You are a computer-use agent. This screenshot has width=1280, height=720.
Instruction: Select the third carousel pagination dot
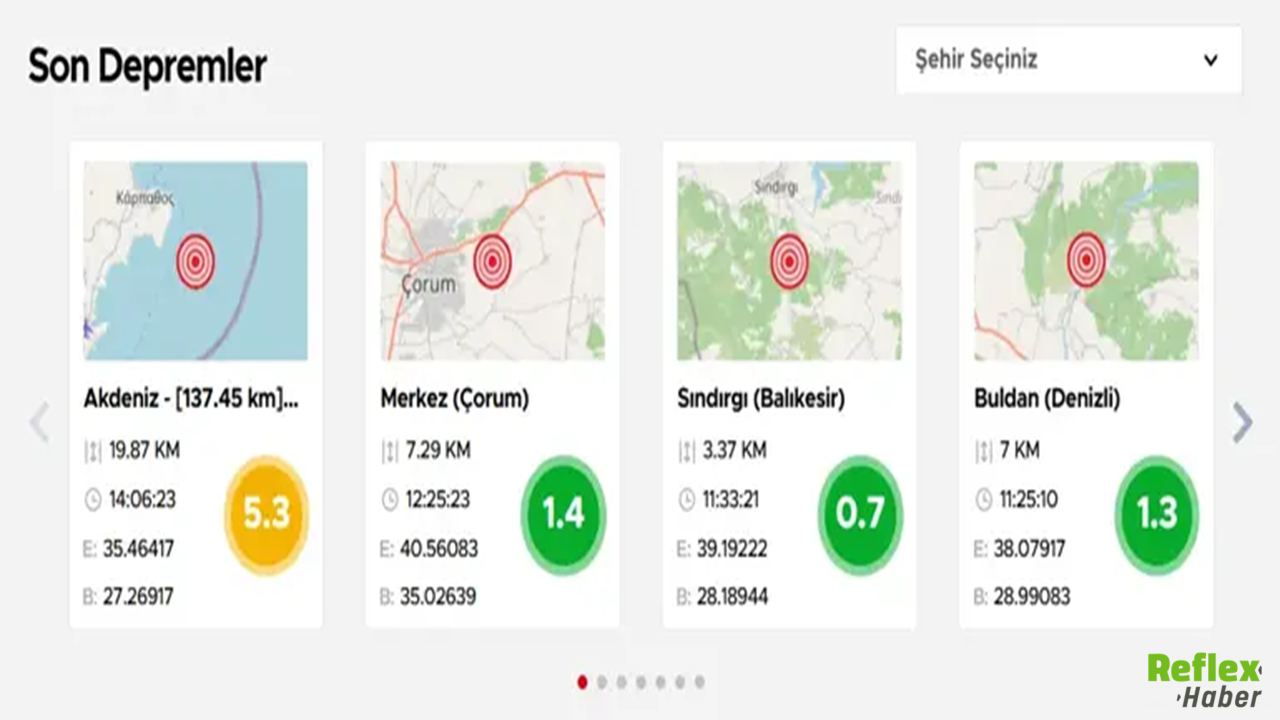(x=621, y=682)
